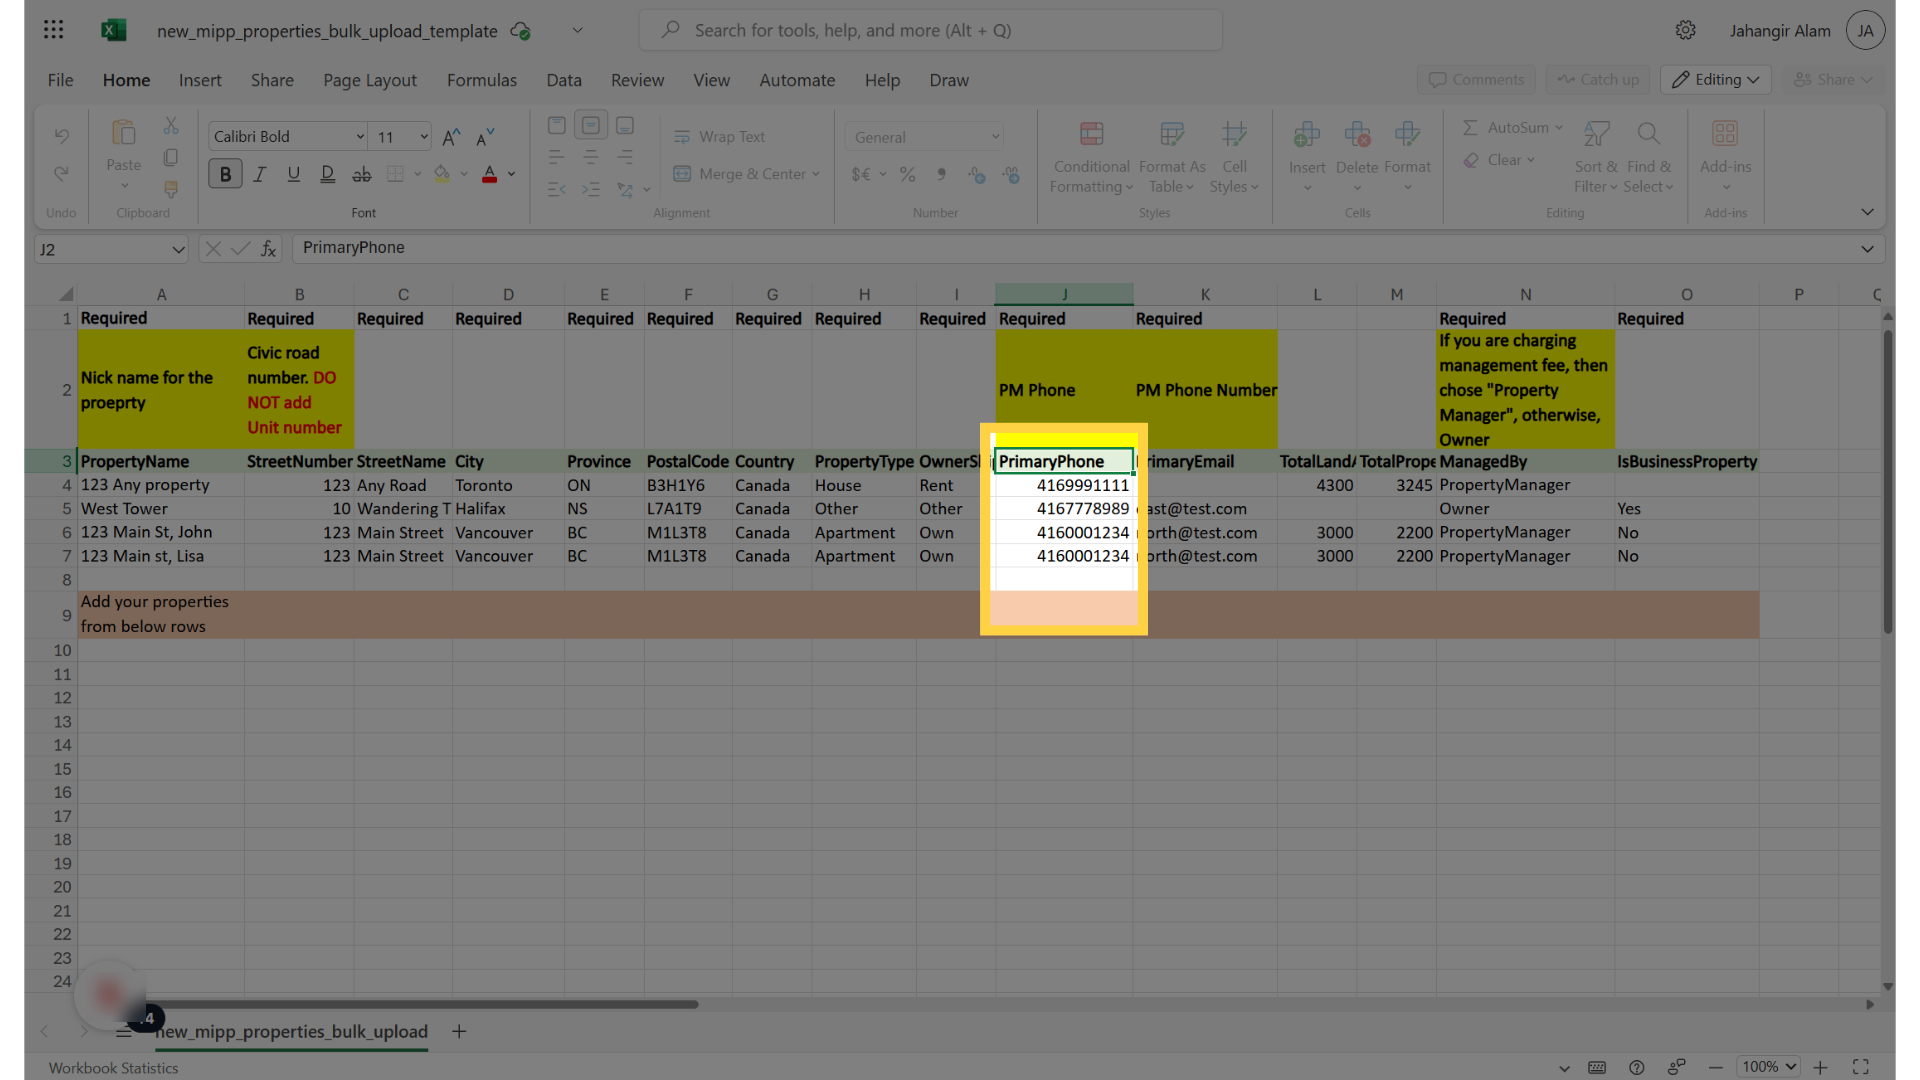
Task: Click the horizontal scrollbar thumb
Action: pos(420,1004)
